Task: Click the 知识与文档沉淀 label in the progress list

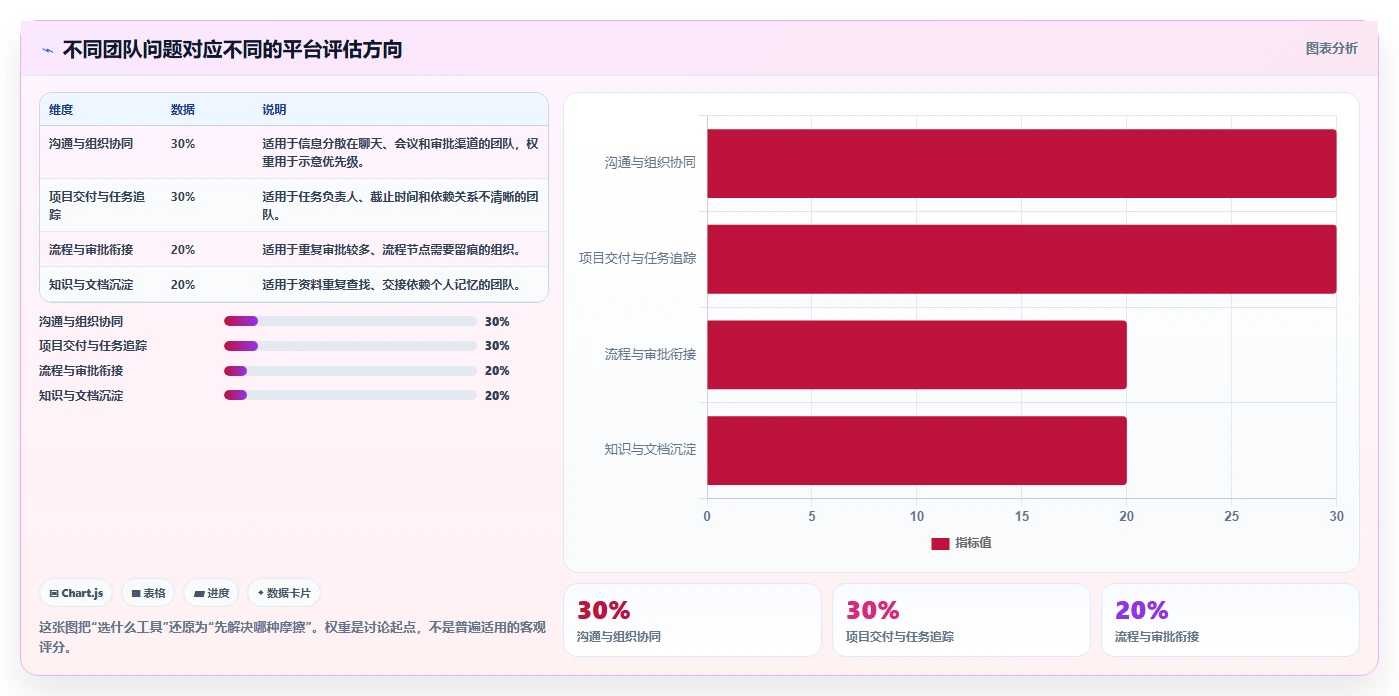Action: [81, 396]
